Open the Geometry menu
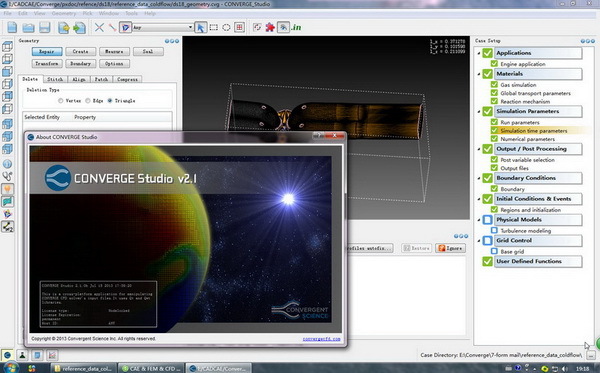Screen dimensions: 600x373 pos(64,13)
